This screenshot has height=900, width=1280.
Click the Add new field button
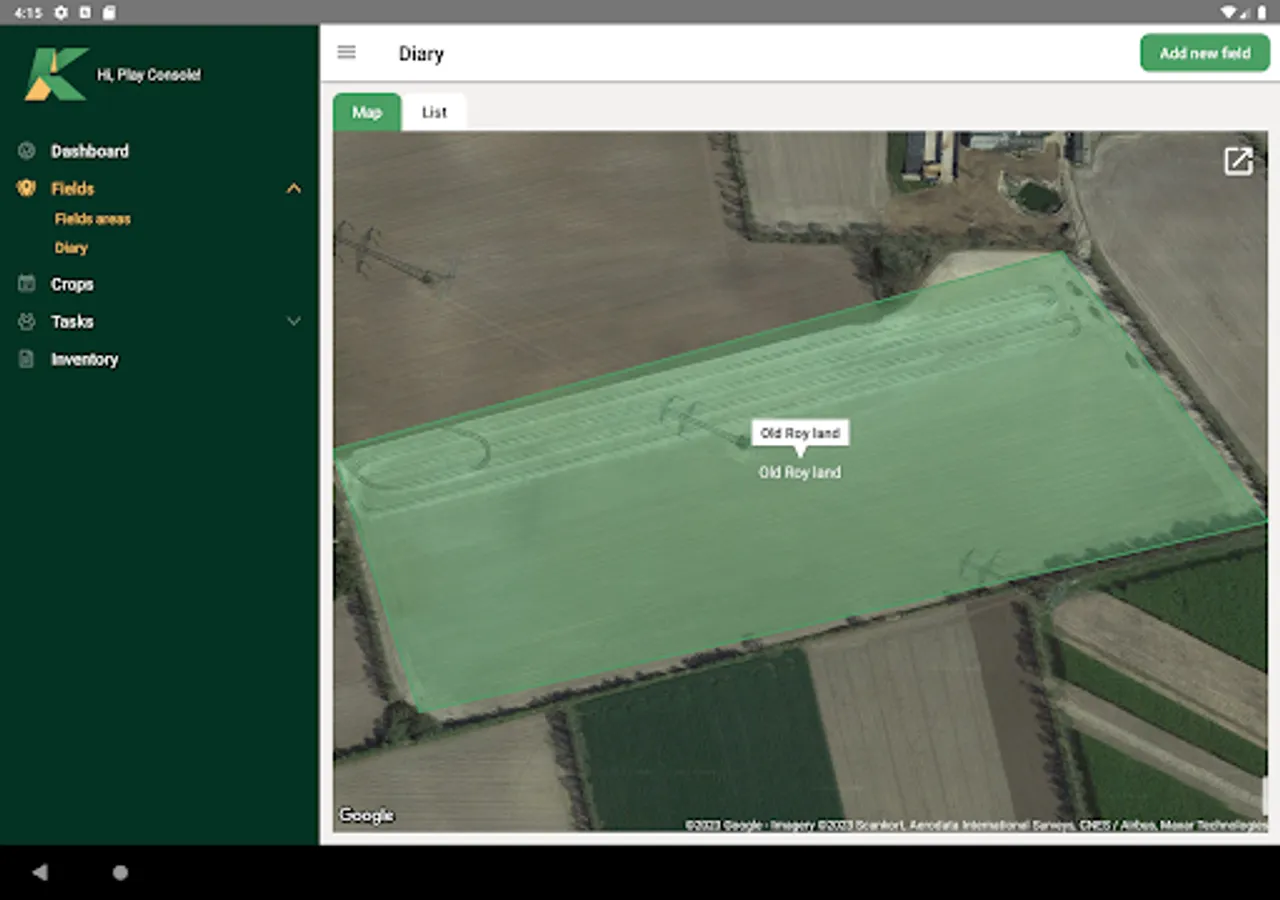pyautogui.click(x=1205, y=53)
